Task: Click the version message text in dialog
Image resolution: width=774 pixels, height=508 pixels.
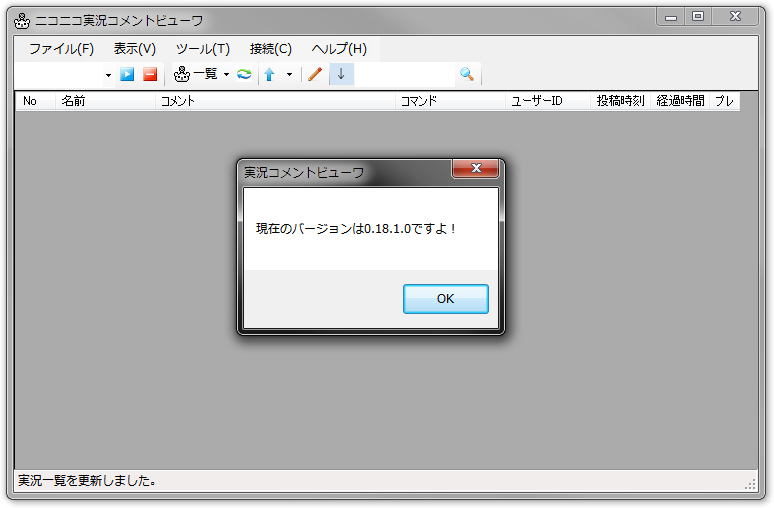Action: click(x=355, y=229)
